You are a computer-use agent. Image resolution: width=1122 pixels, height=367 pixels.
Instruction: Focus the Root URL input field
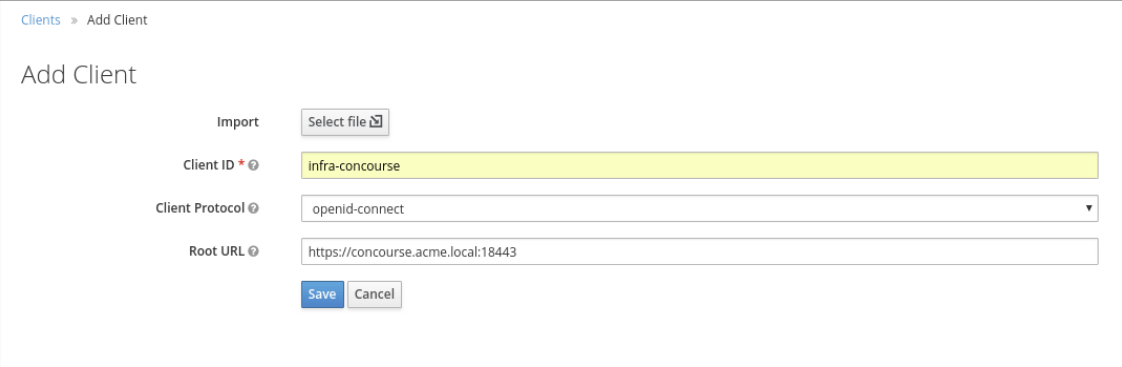point(699,252)
